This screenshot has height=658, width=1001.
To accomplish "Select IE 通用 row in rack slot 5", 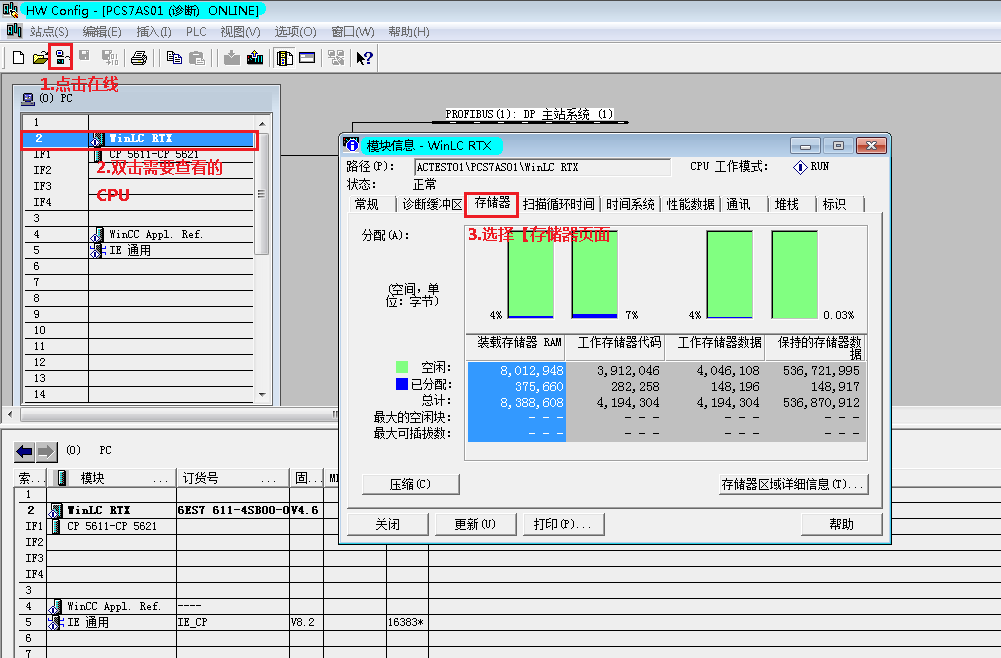I will [x=139, y=250].
